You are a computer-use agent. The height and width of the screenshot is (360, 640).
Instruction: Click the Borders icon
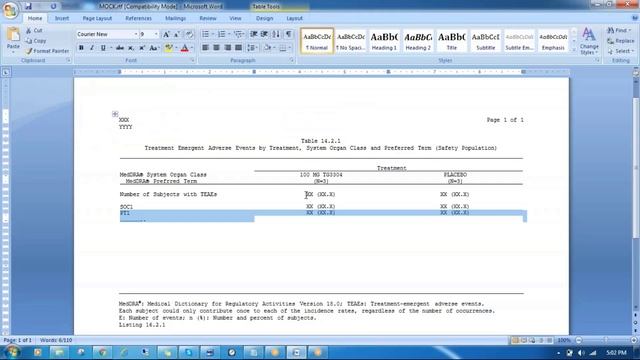[282, 48]
